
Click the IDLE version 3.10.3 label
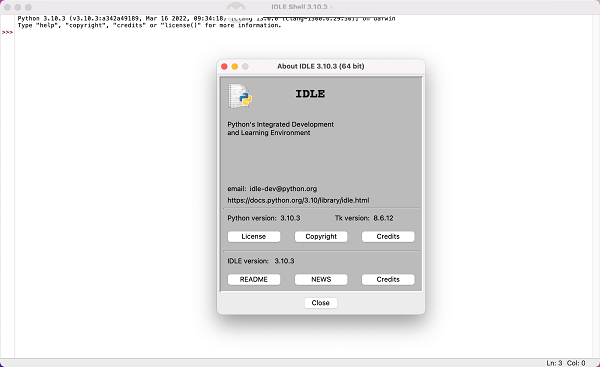[x=261, y=261]
